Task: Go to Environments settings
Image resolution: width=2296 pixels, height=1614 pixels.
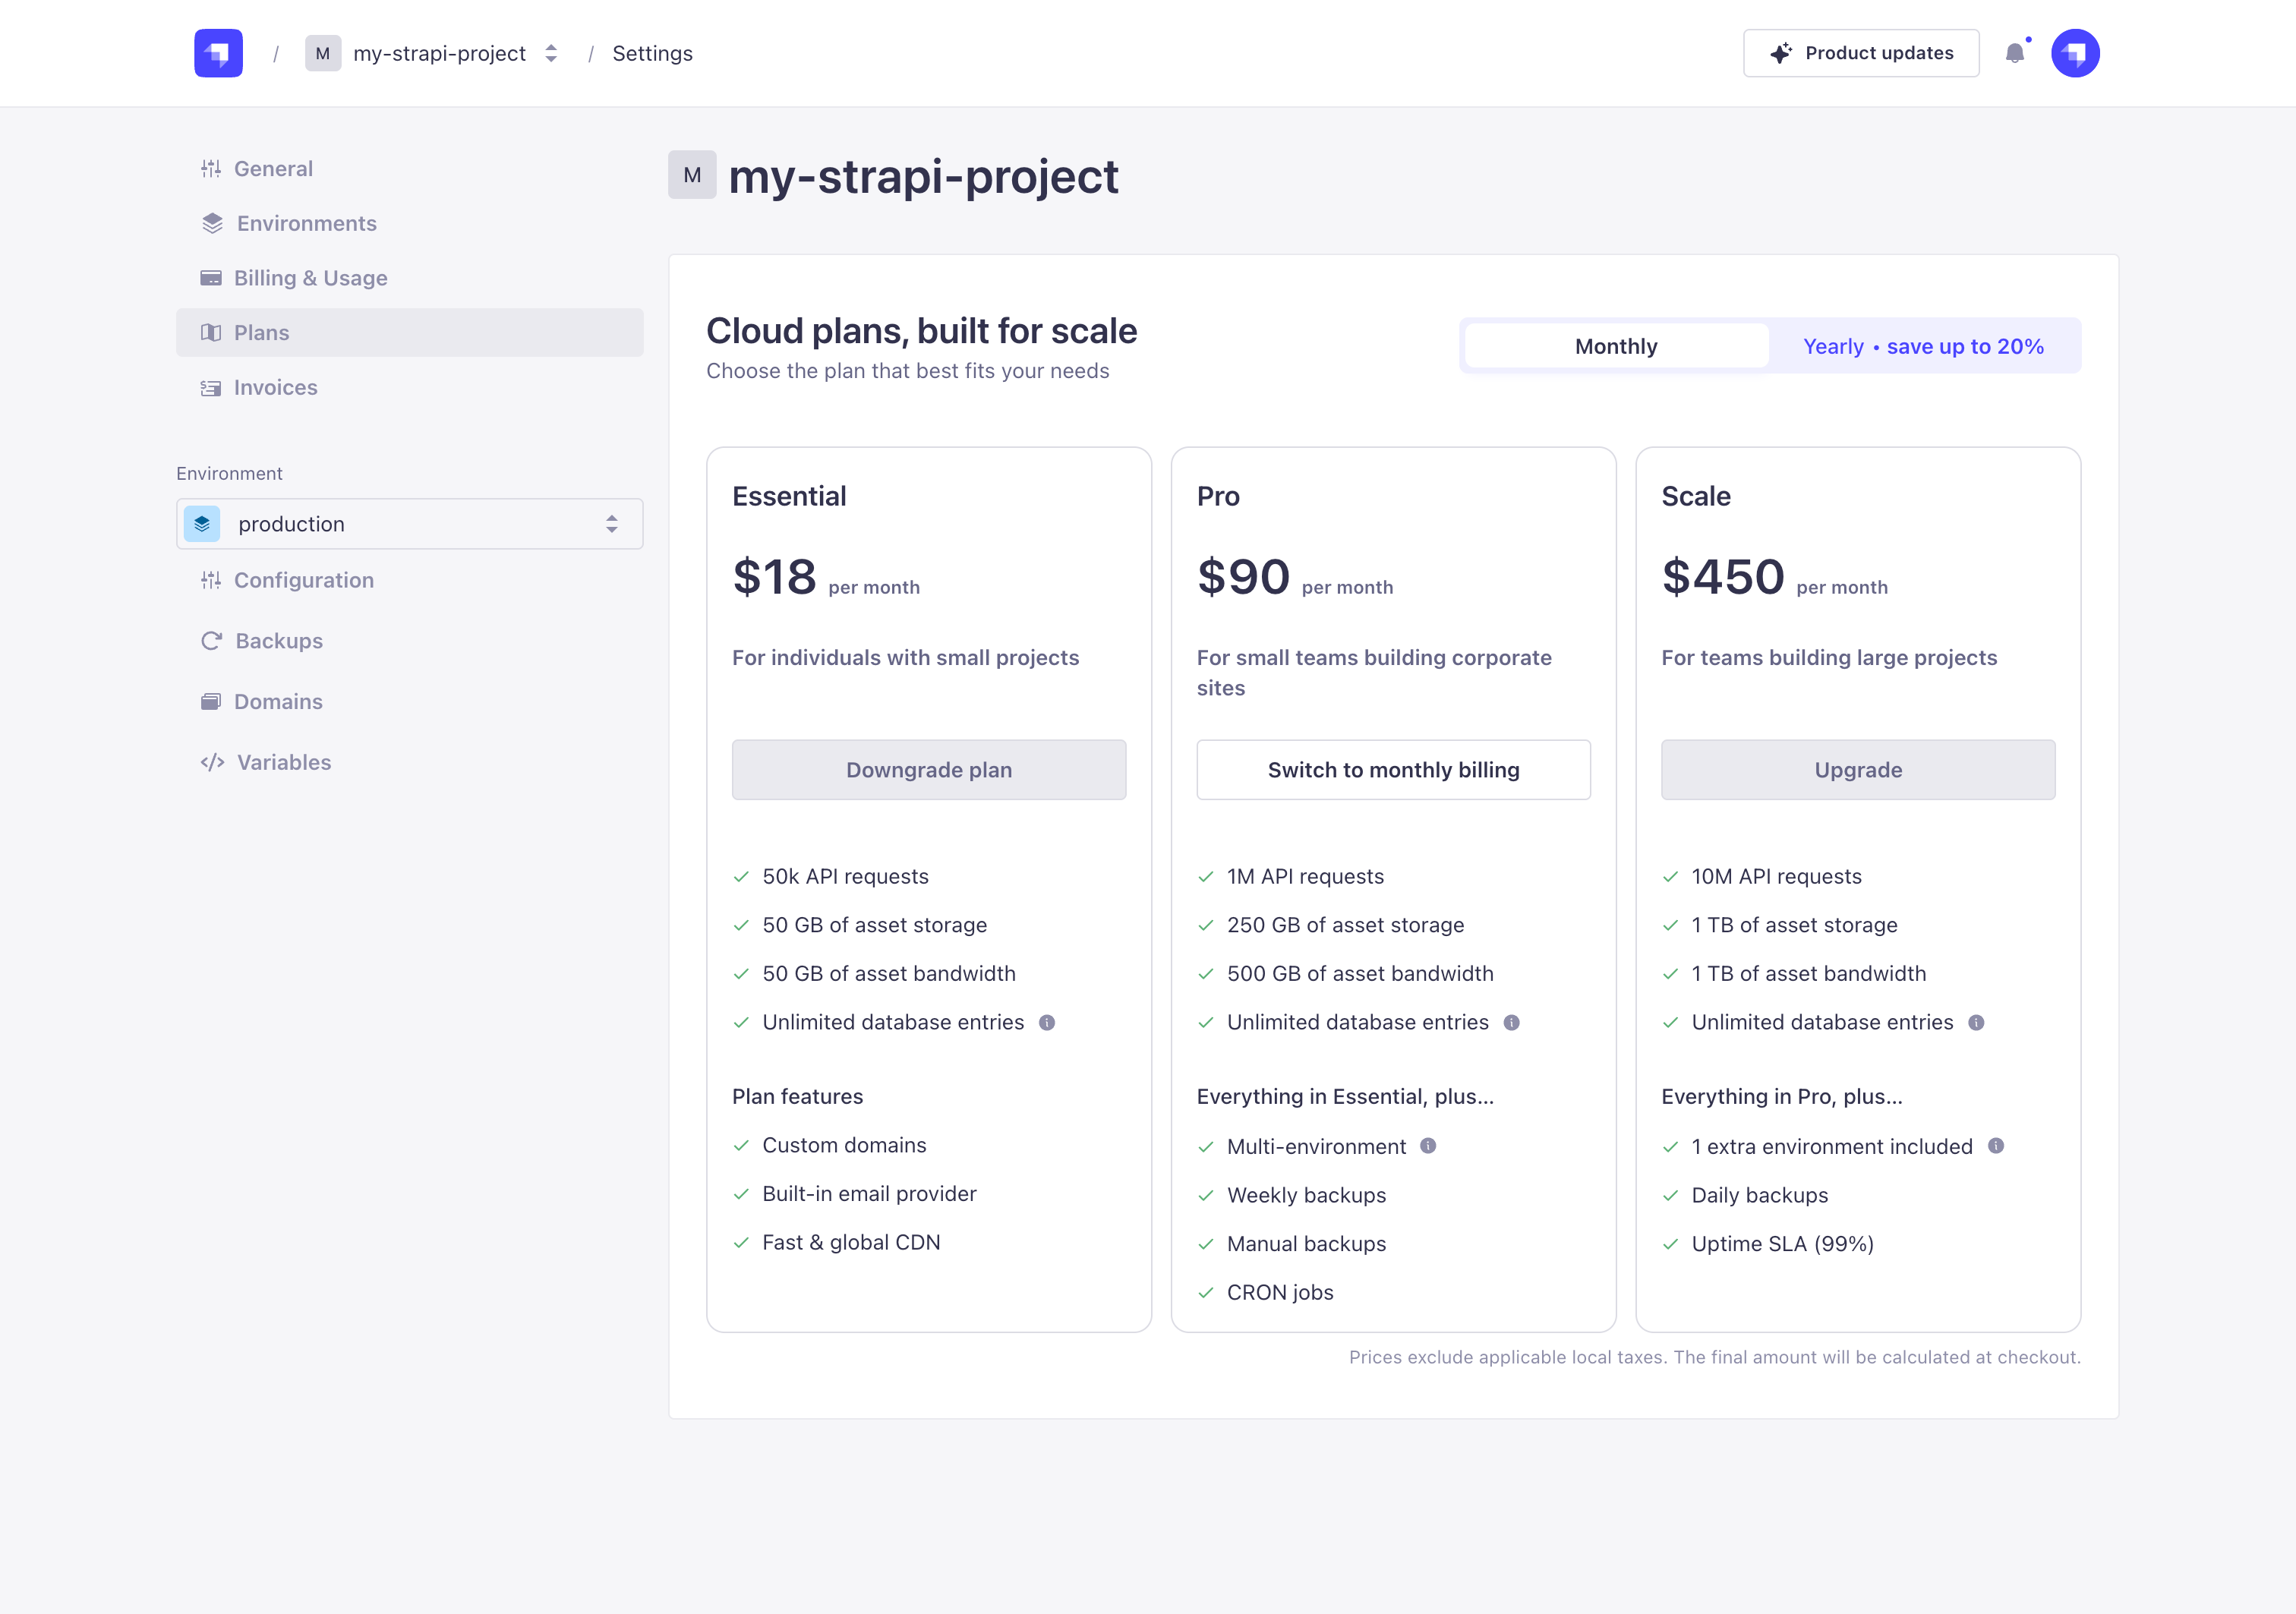Action: click(x=410, y=223)
